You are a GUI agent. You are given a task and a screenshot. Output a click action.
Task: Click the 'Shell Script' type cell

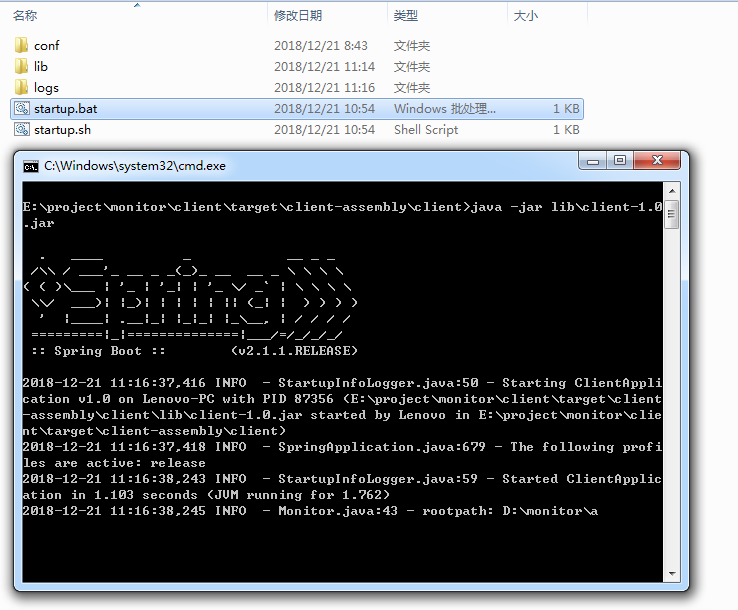click(426, 130)
